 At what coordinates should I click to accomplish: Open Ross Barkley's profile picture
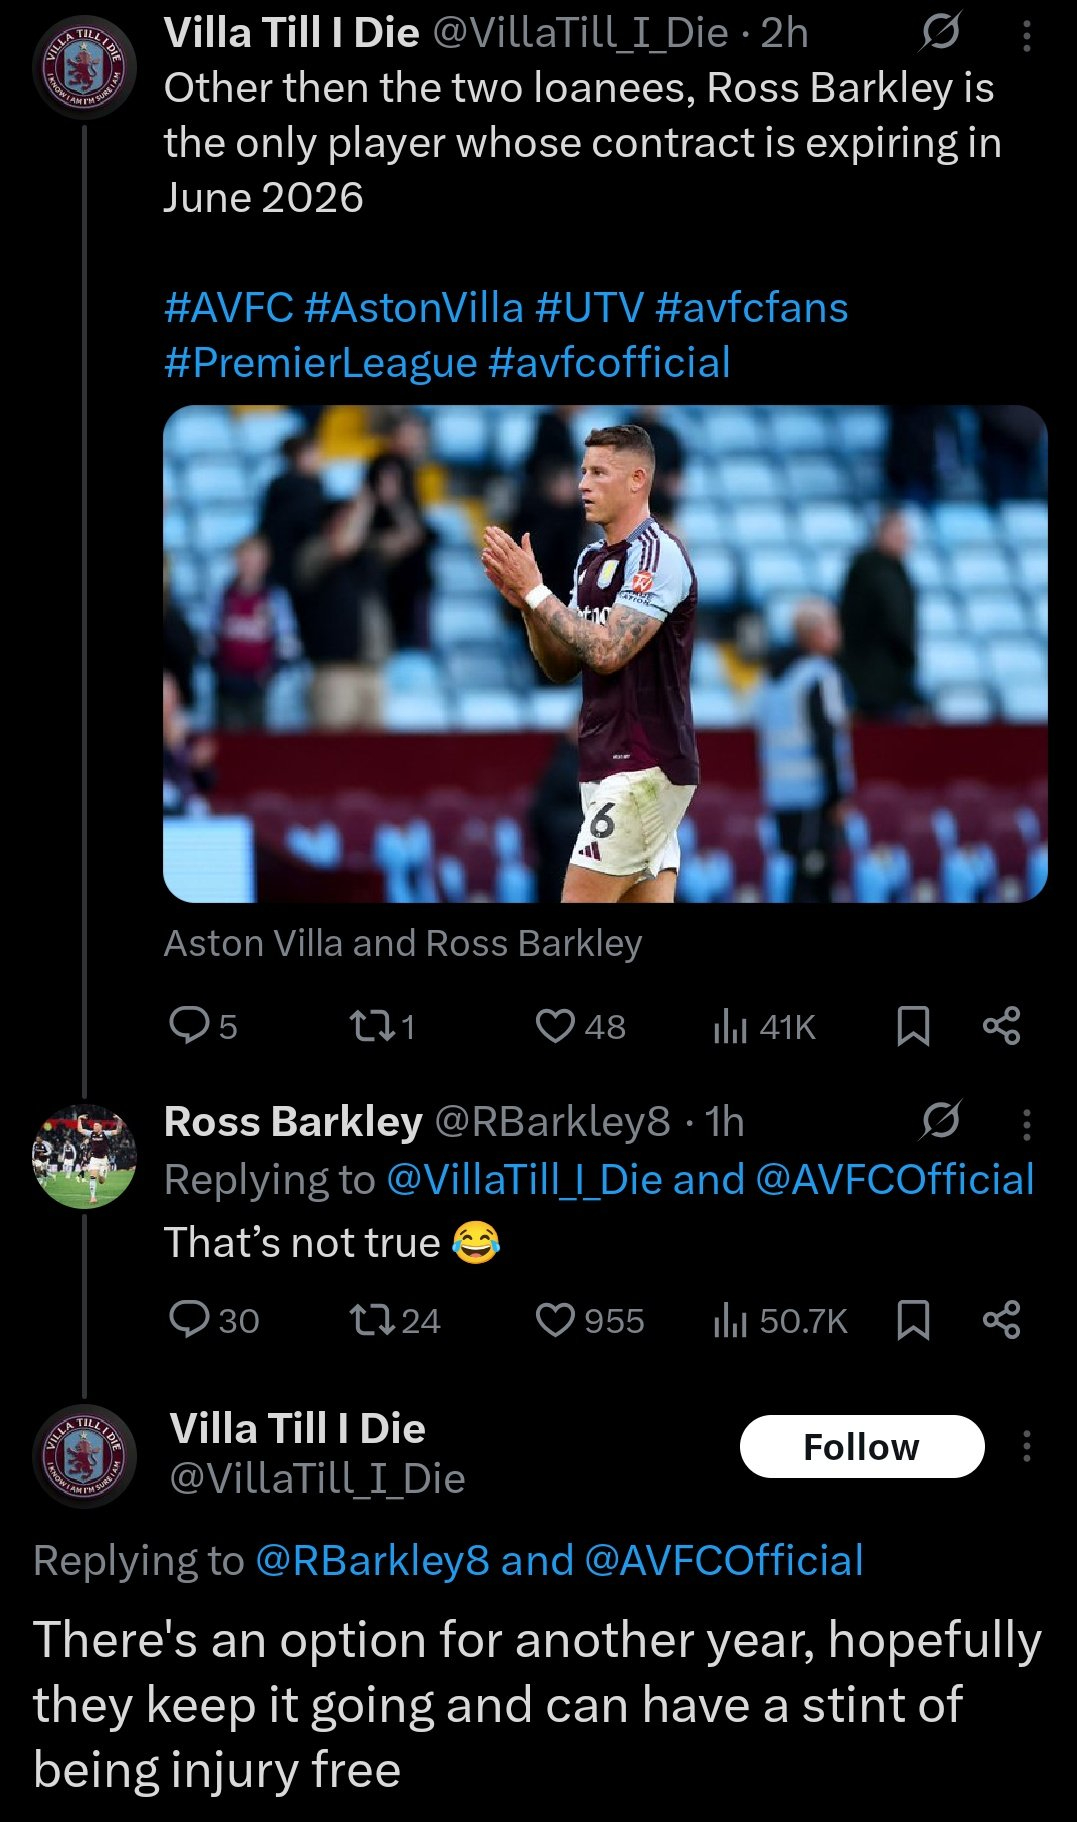point(85,1156)
